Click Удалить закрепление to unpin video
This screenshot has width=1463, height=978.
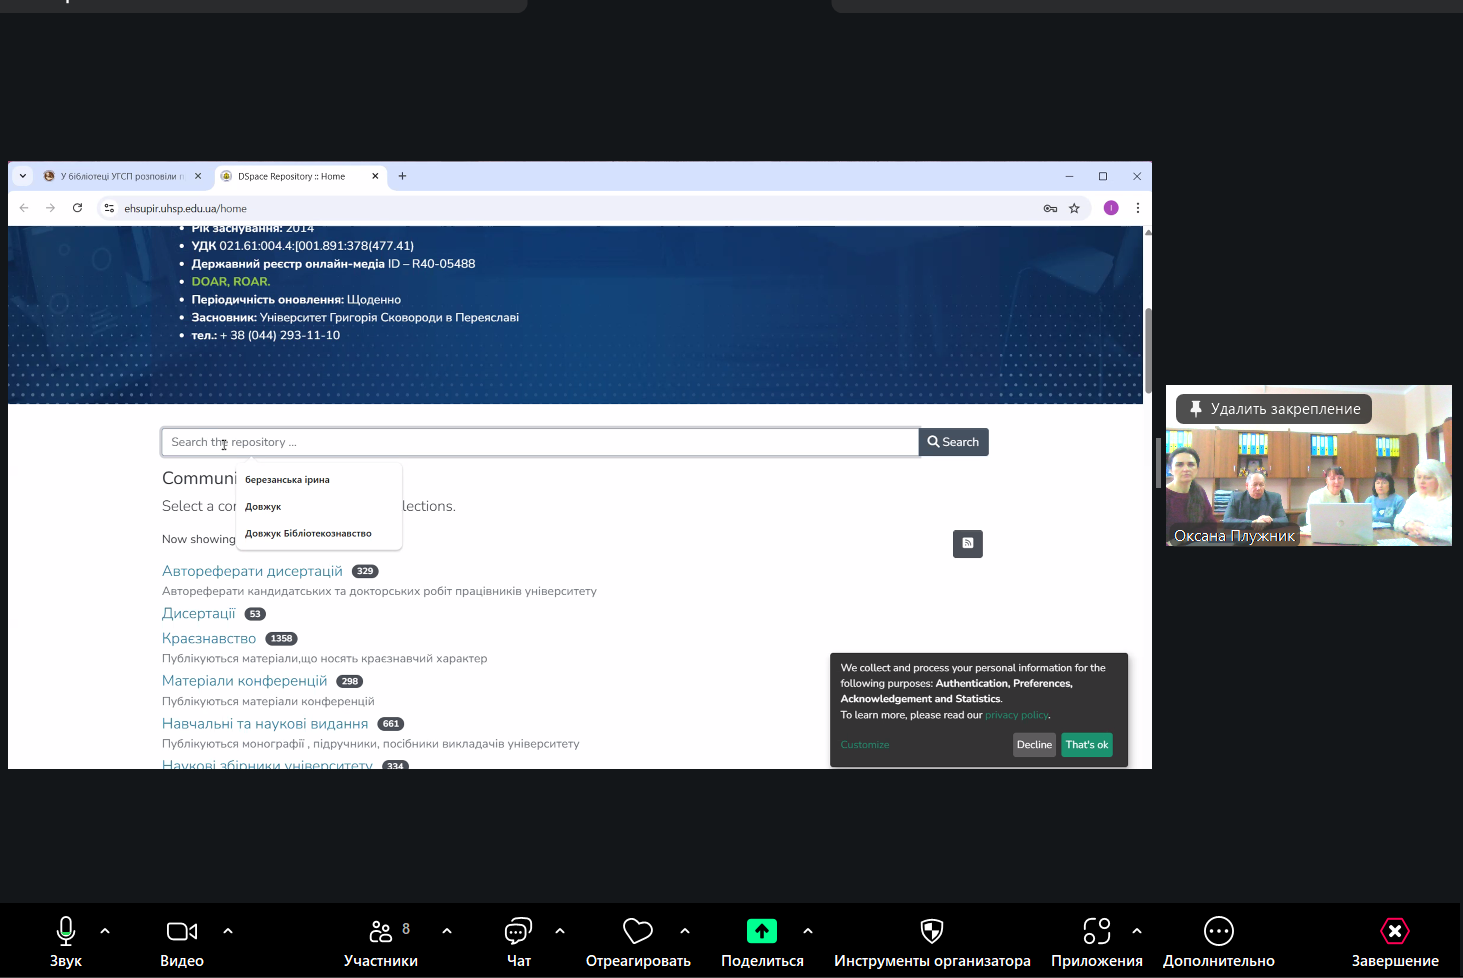1274,409
